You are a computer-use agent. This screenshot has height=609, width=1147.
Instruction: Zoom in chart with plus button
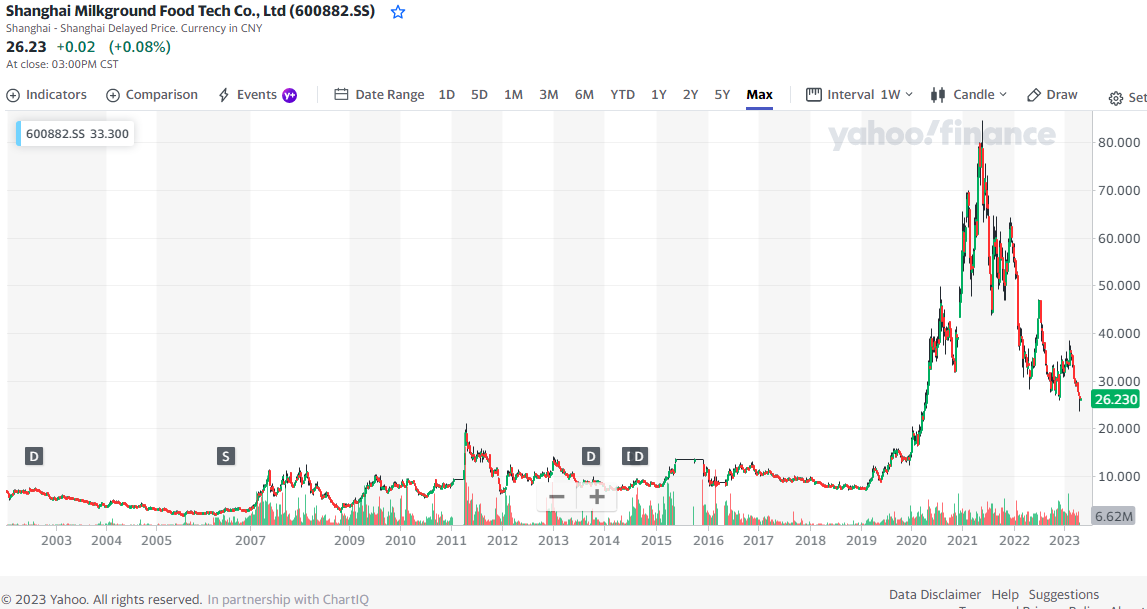point(597,497)
